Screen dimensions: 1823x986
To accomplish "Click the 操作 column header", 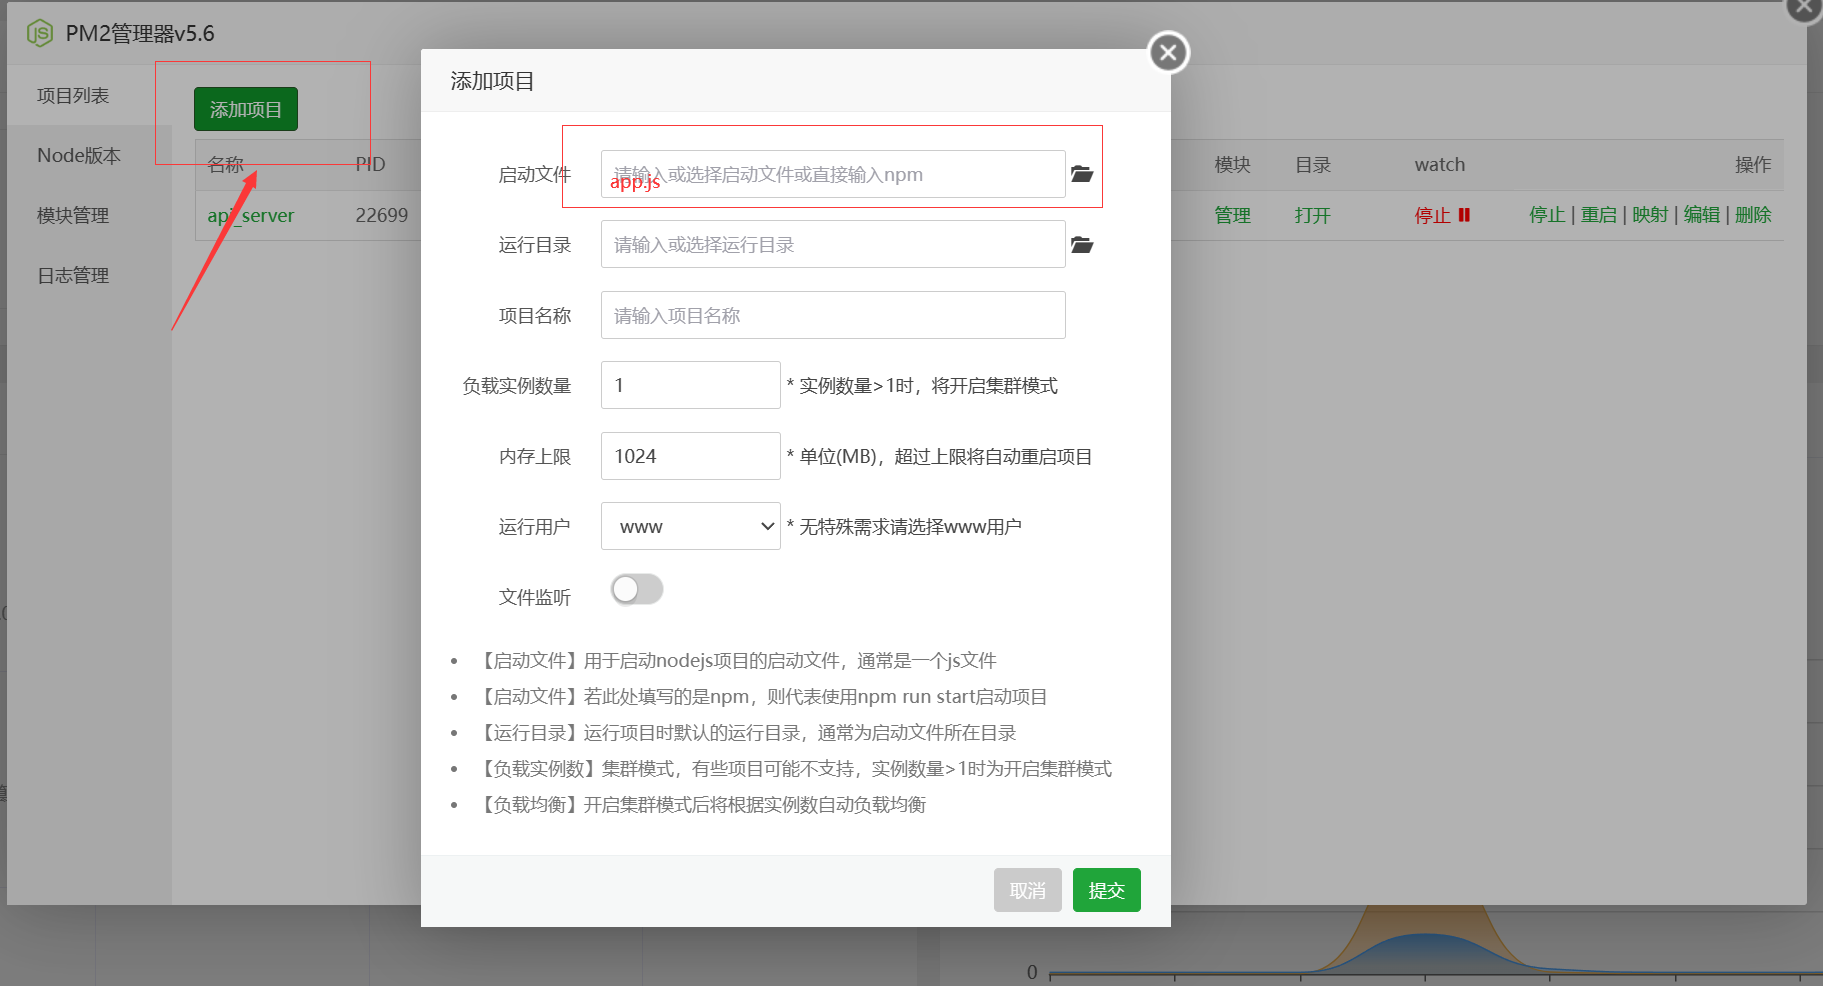I will (1753, 165).
